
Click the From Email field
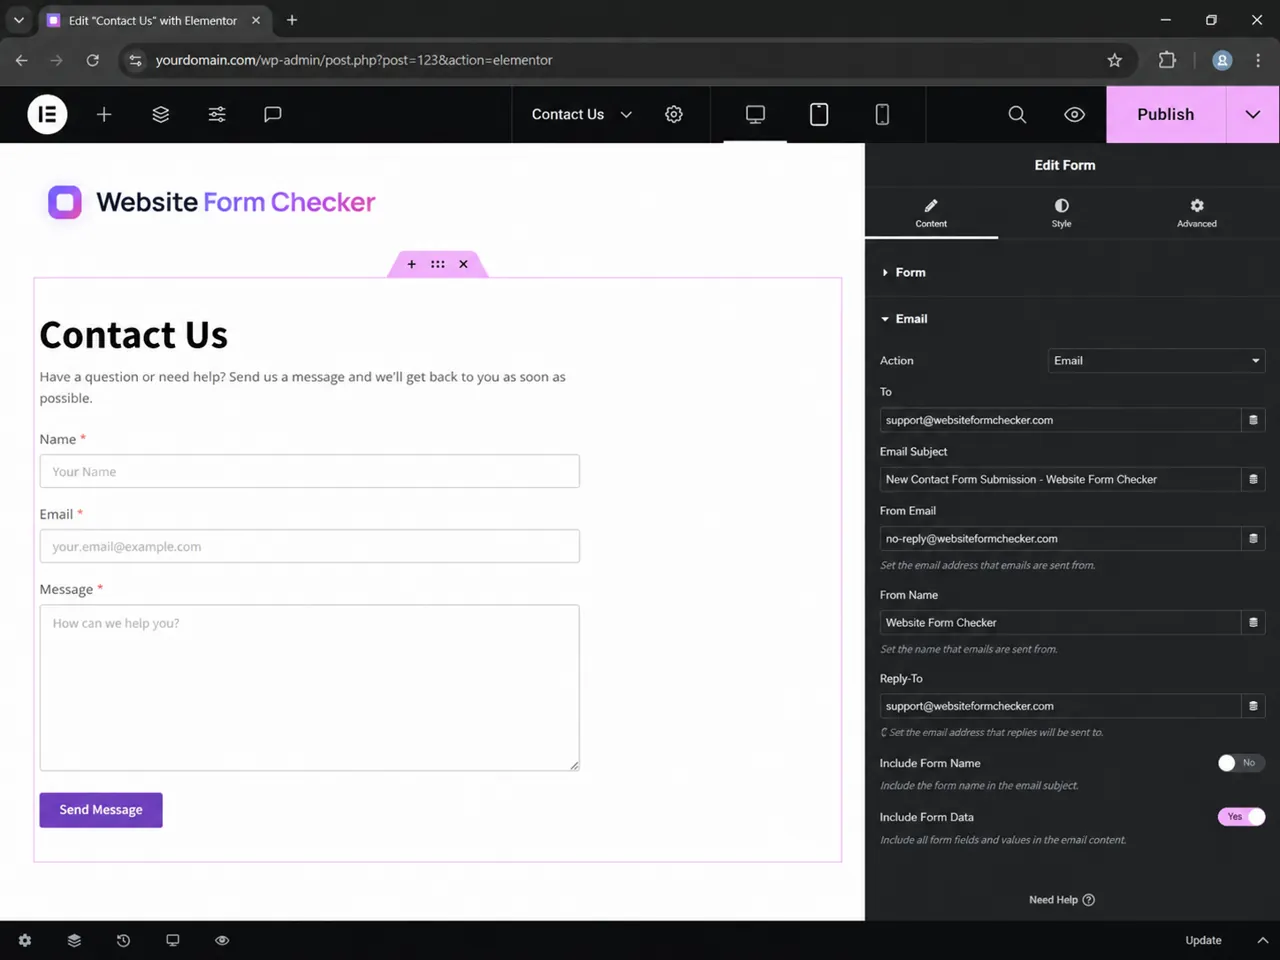point(1060,538)
